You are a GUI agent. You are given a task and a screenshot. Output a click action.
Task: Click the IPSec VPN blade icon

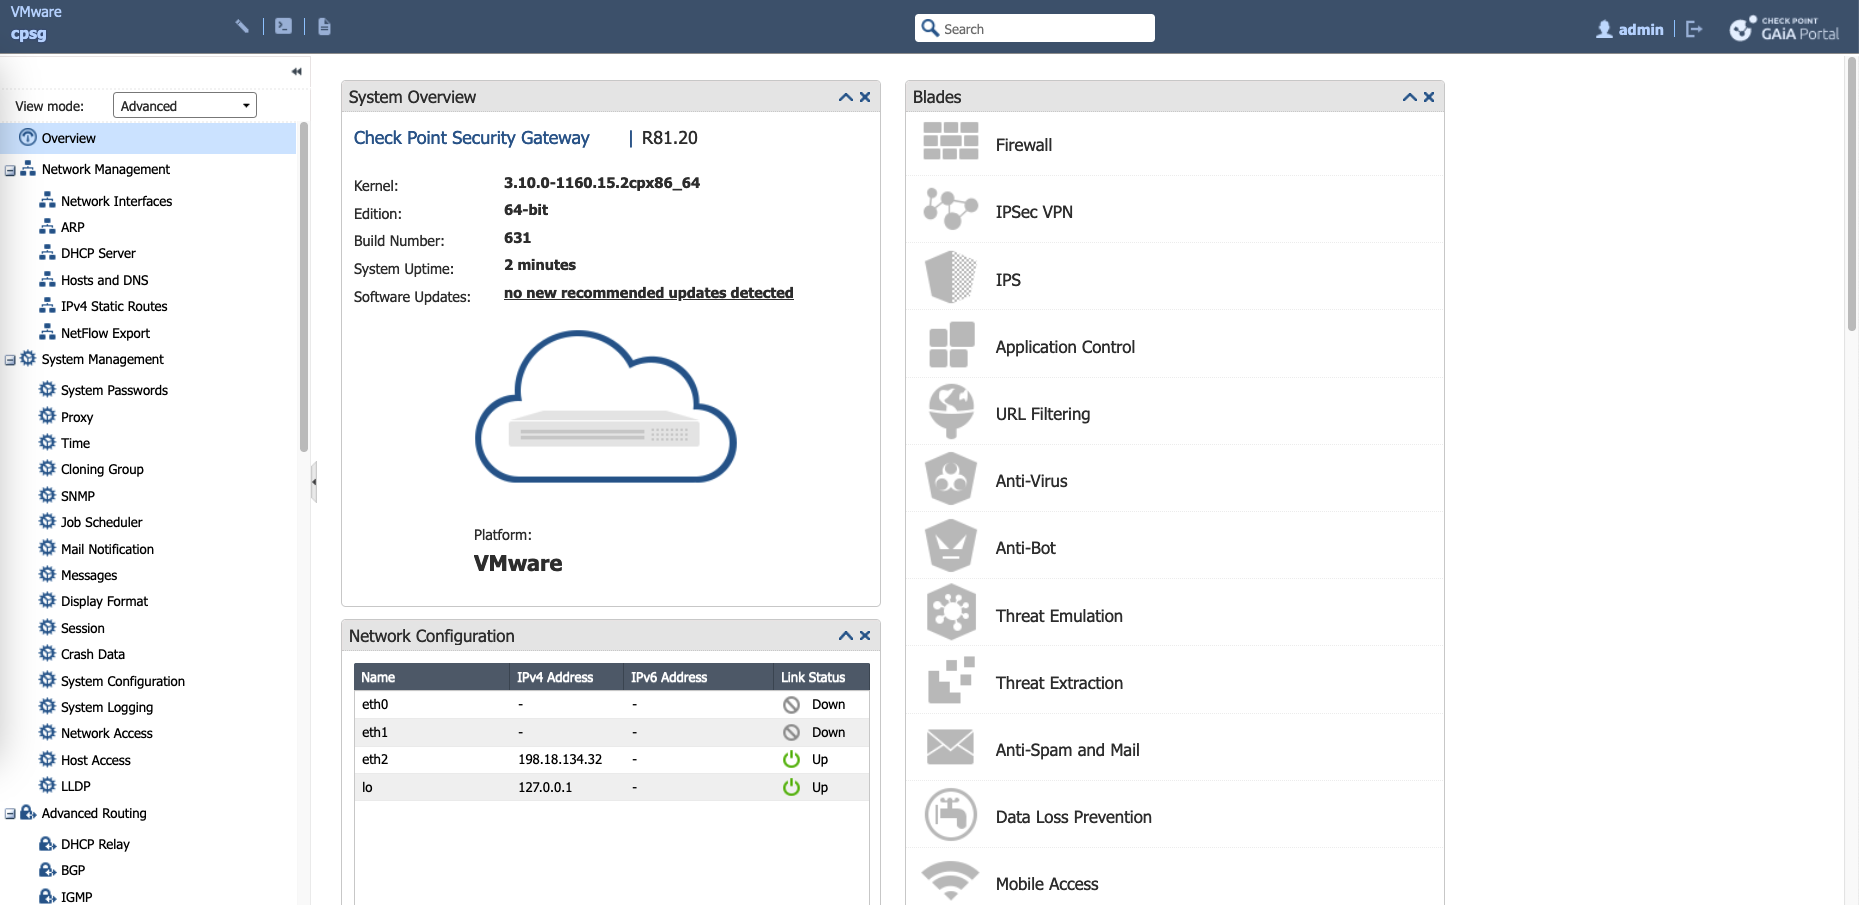click(950, 210)
